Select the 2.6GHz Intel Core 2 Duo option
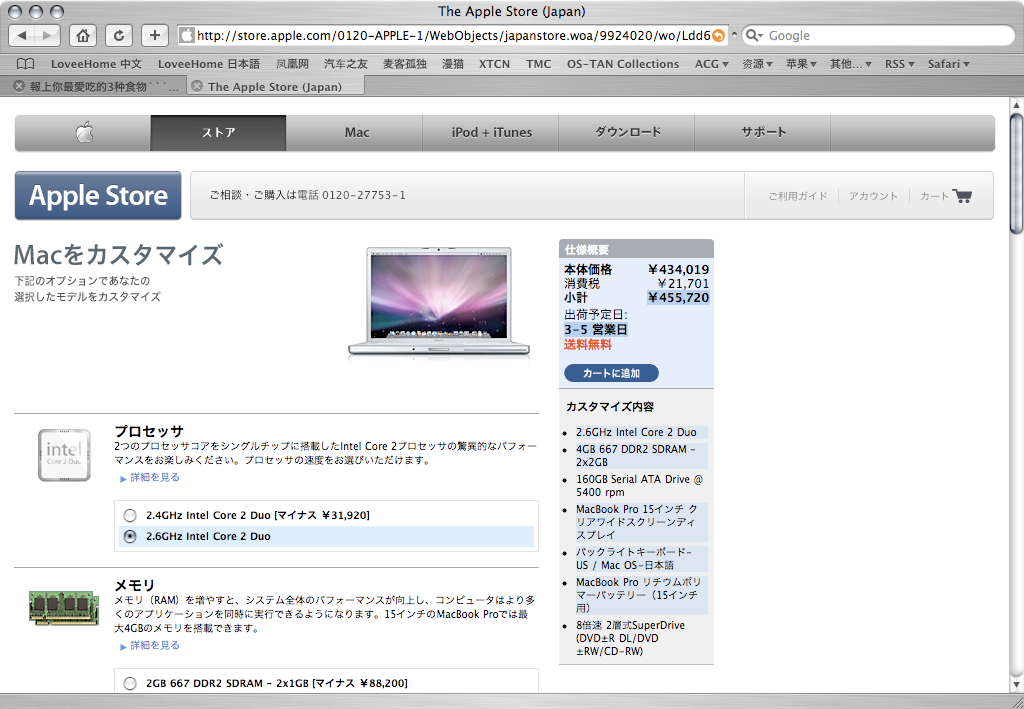Screen dimensions: 1024x709 pyautogui.click(x=130, y=537)
